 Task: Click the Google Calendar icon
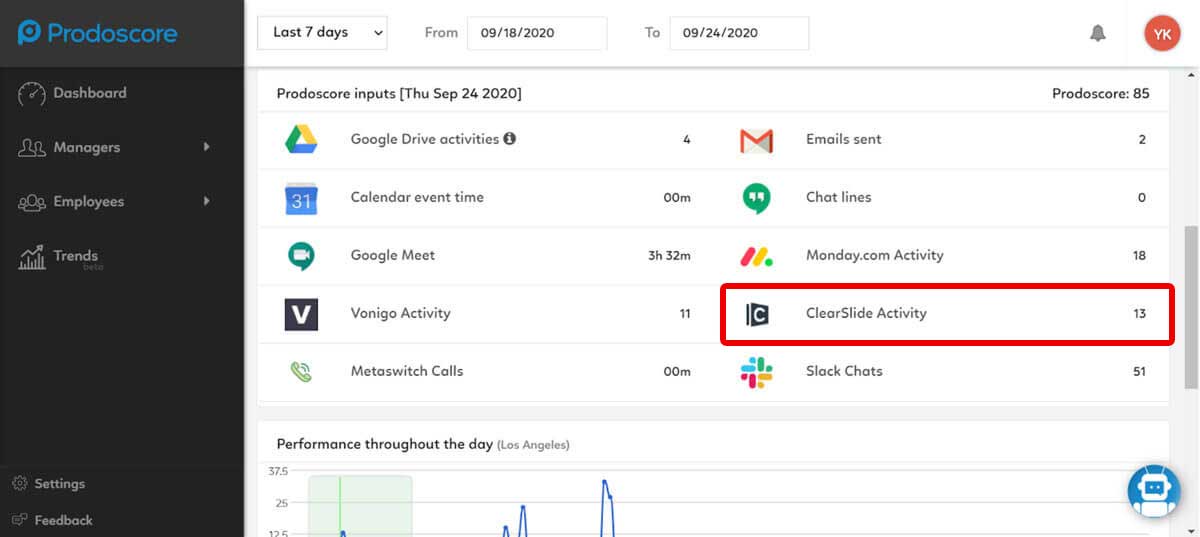click(x=301, y=199)
